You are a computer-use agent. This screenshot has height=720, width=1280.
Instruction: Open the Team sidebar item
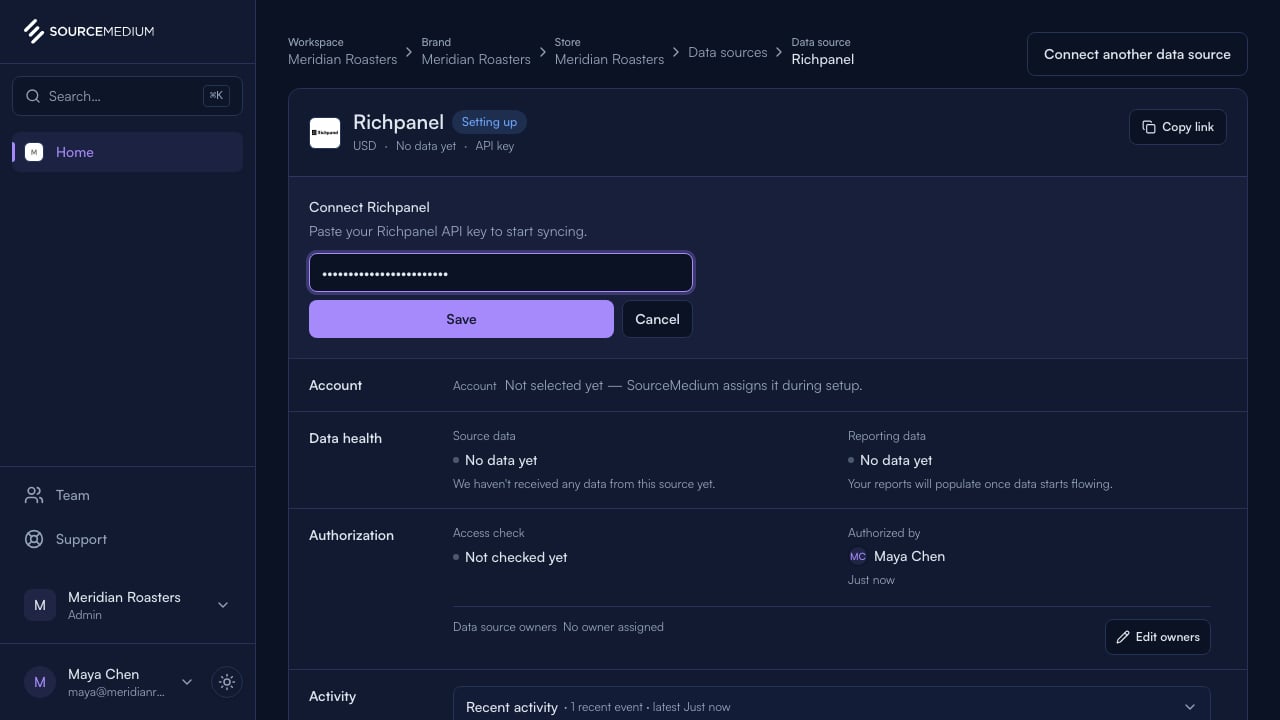(x=128, y=495)
